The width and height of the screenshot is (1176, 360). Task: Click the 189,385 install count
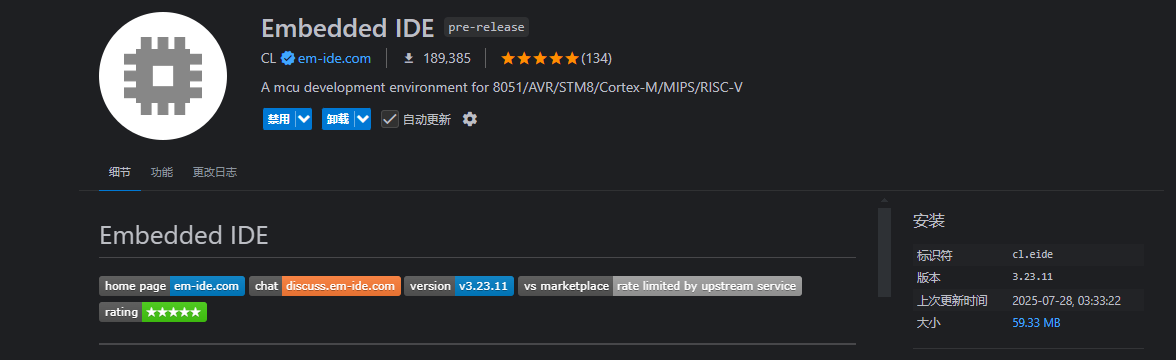click(x=447, y=58)
